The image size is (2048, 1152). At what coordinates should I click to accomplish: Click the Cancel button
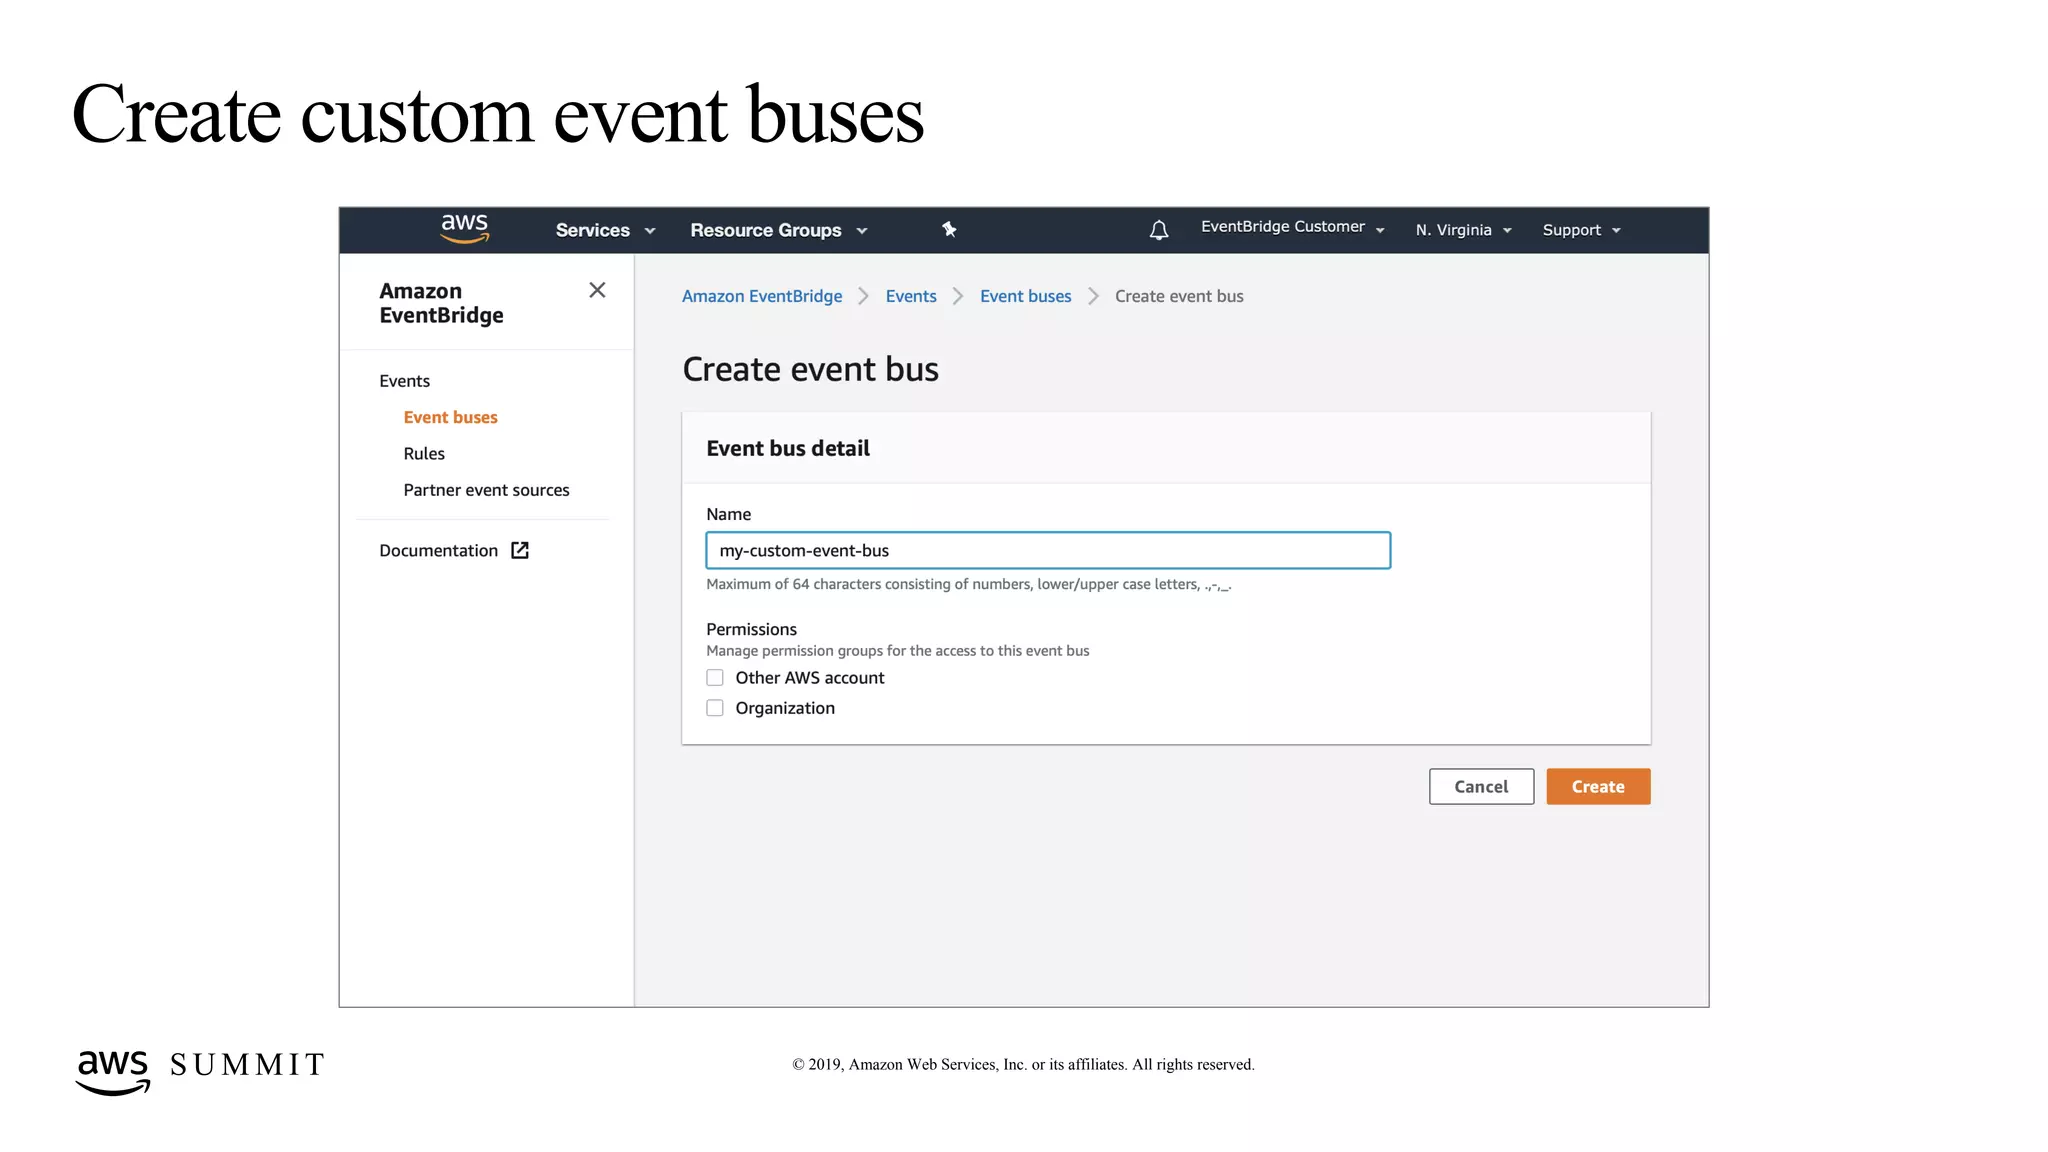[x=1481, y=787]
